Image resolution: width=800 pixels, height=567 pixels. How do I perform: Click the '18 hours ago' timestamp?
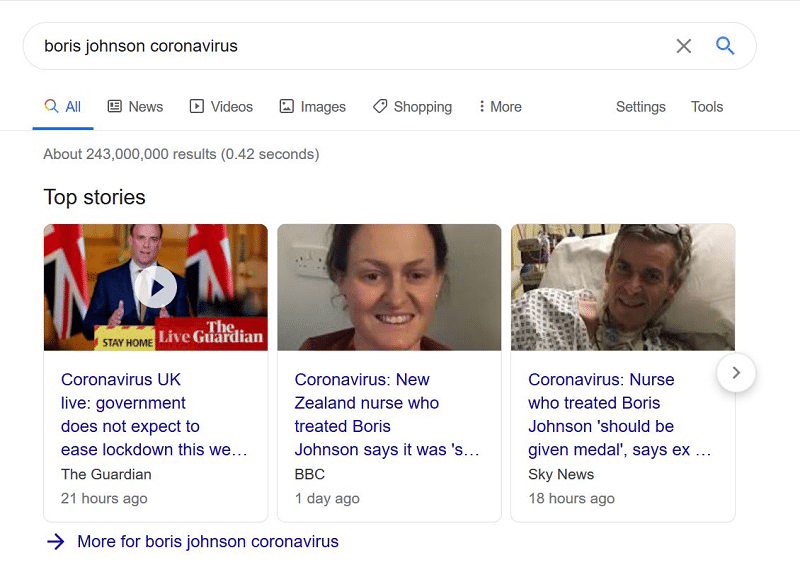click(571, 498)
